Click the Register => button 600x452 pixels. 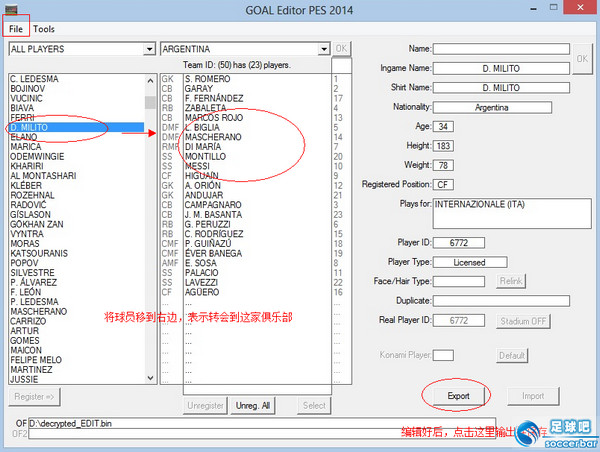pos(34,397)
